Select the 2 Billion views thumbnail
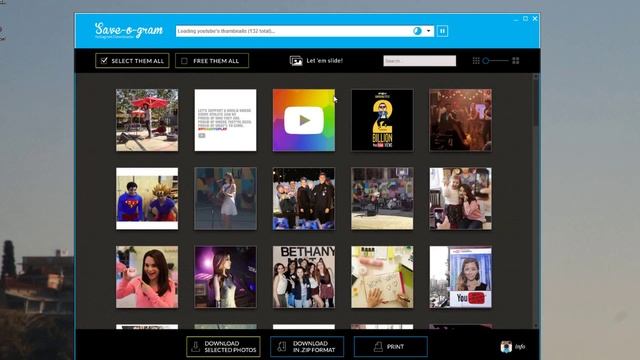The width and height of the screenshot is (640, 360). click(x=382, y=120)
